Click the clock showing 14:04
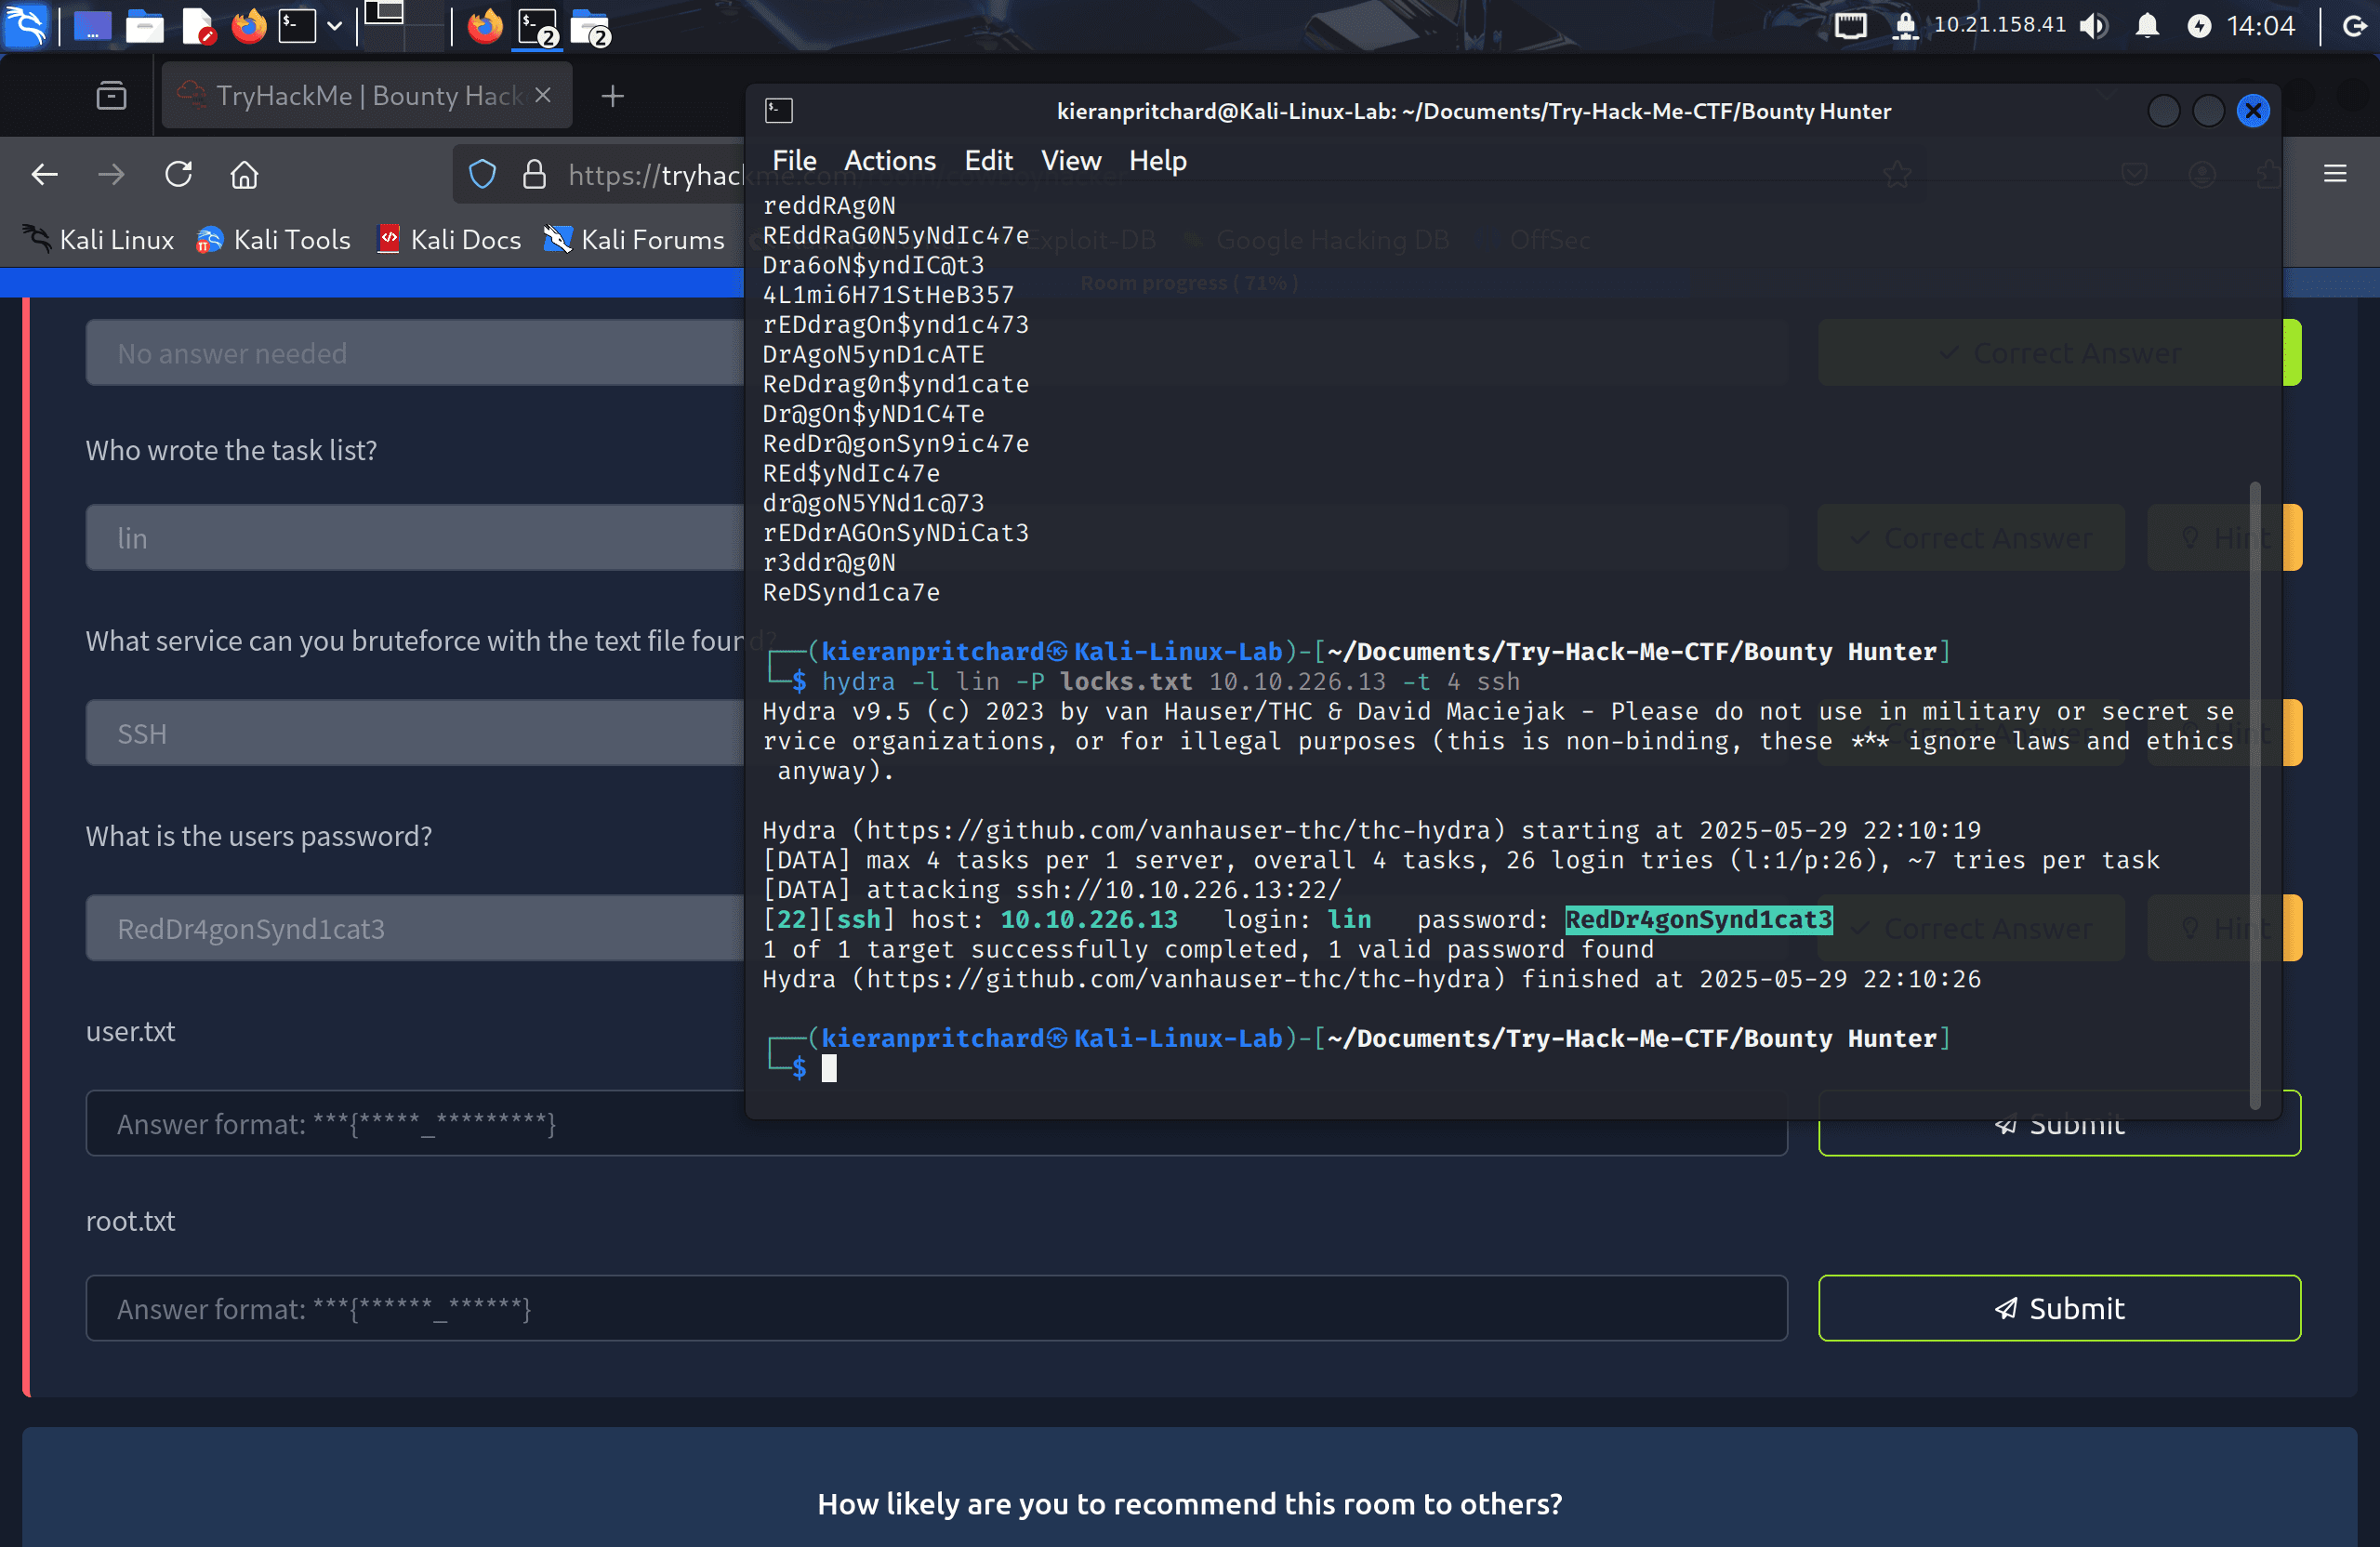2380x1547 pixels. [2260, 26]
